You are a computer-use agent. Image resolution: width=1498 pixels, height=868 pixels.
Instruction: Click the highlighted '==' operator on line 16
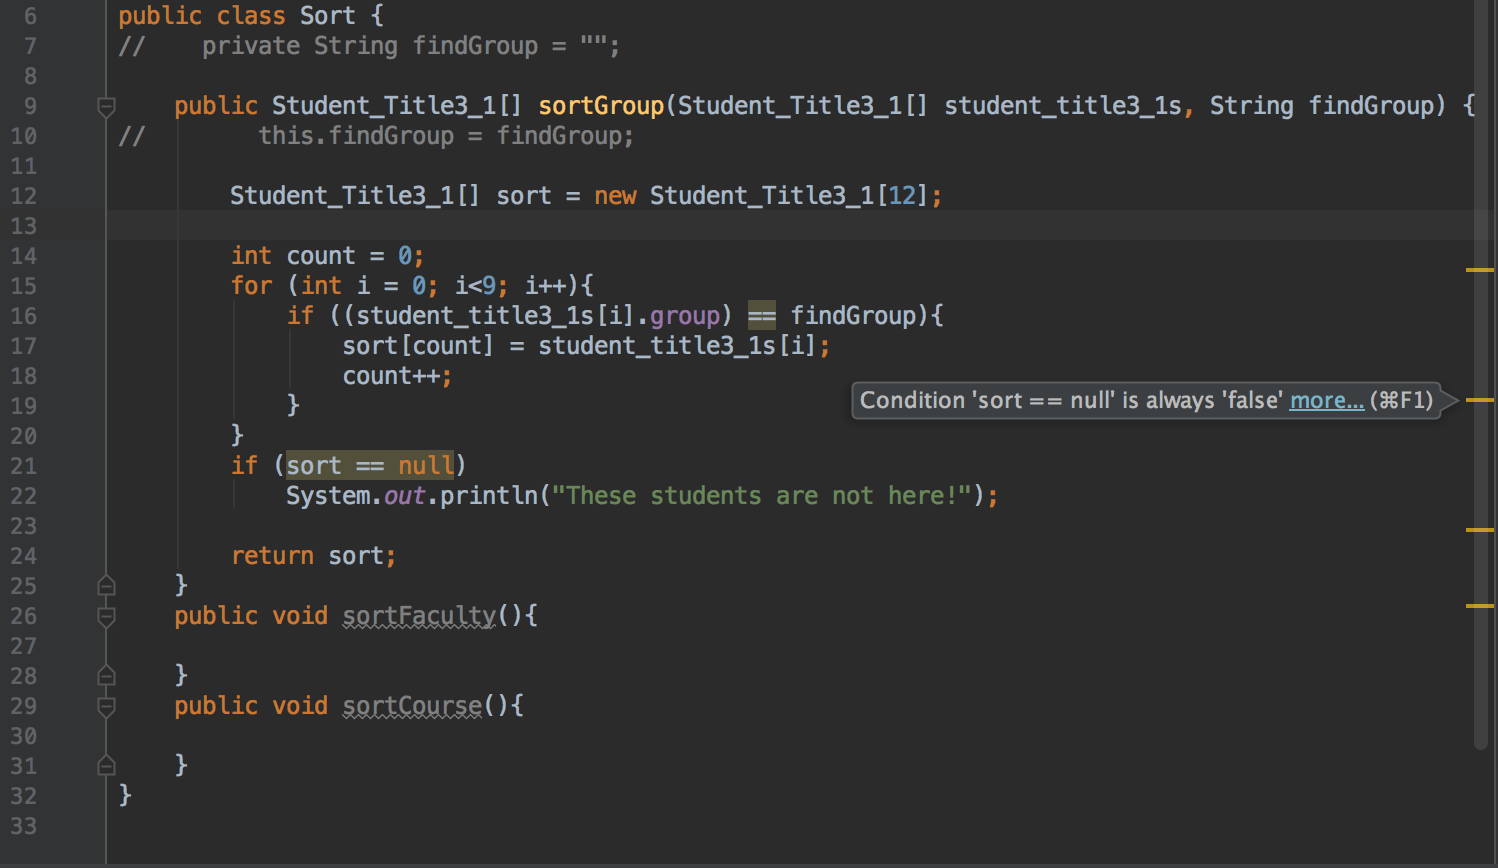[x=761, y=316]
